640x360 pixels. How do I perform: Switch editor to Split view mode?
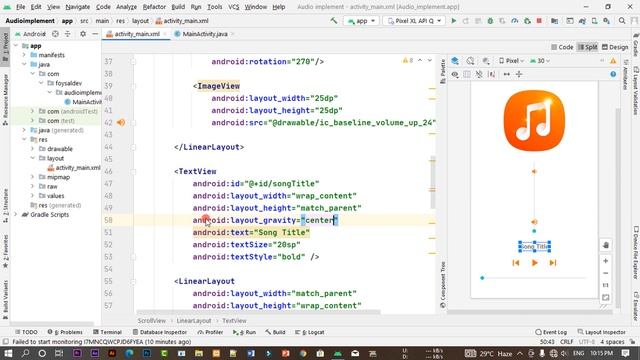[x=587, y=47]
